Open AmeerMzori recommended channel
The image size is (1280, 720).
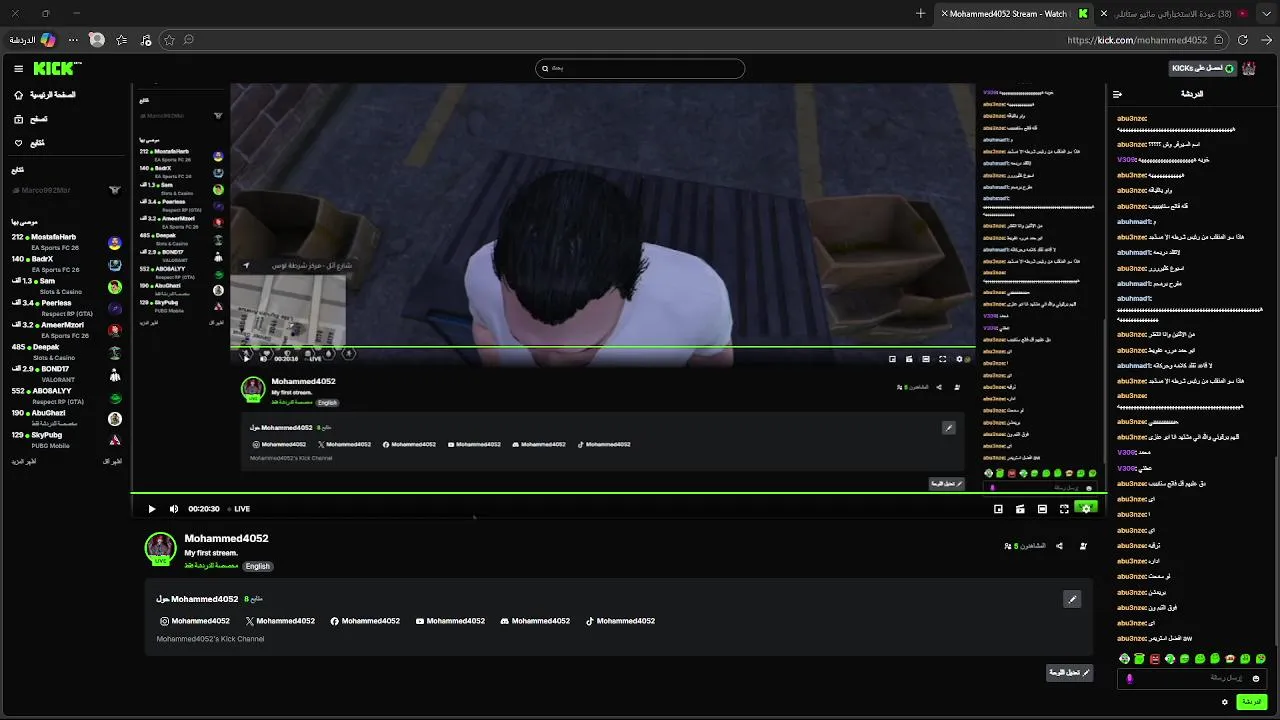click(x=66, y=330)
